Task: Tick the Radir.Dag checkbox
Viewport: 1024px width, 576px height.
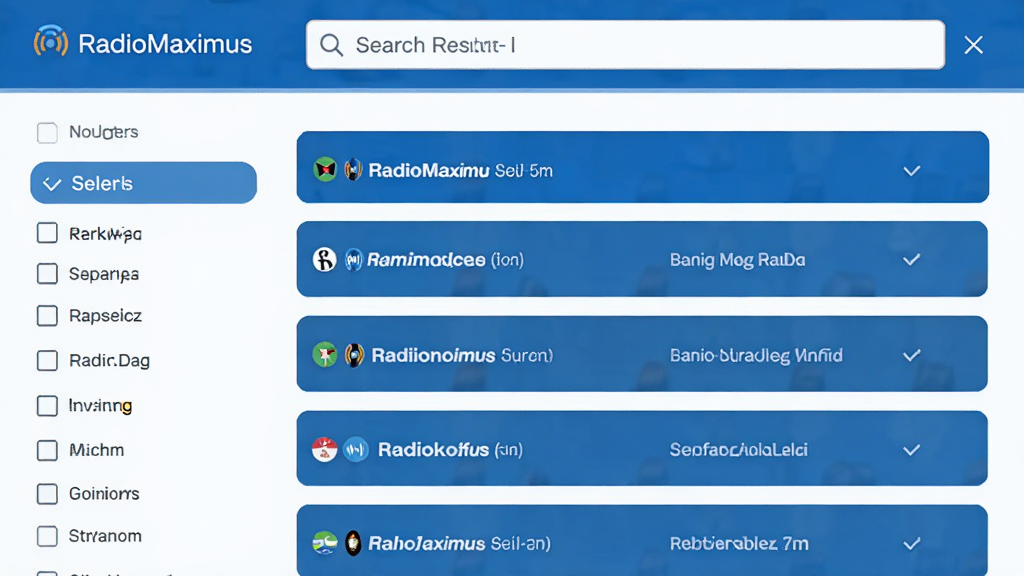Action: (47, 360)
